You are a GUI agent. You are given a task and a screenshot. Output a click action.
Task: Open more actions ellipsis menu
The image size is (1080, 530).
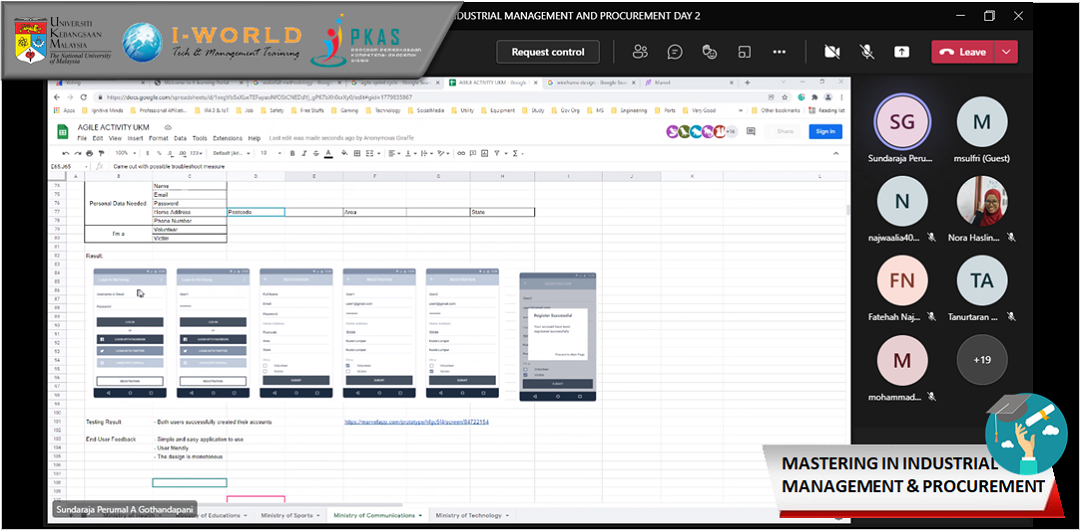pos(779,52)
